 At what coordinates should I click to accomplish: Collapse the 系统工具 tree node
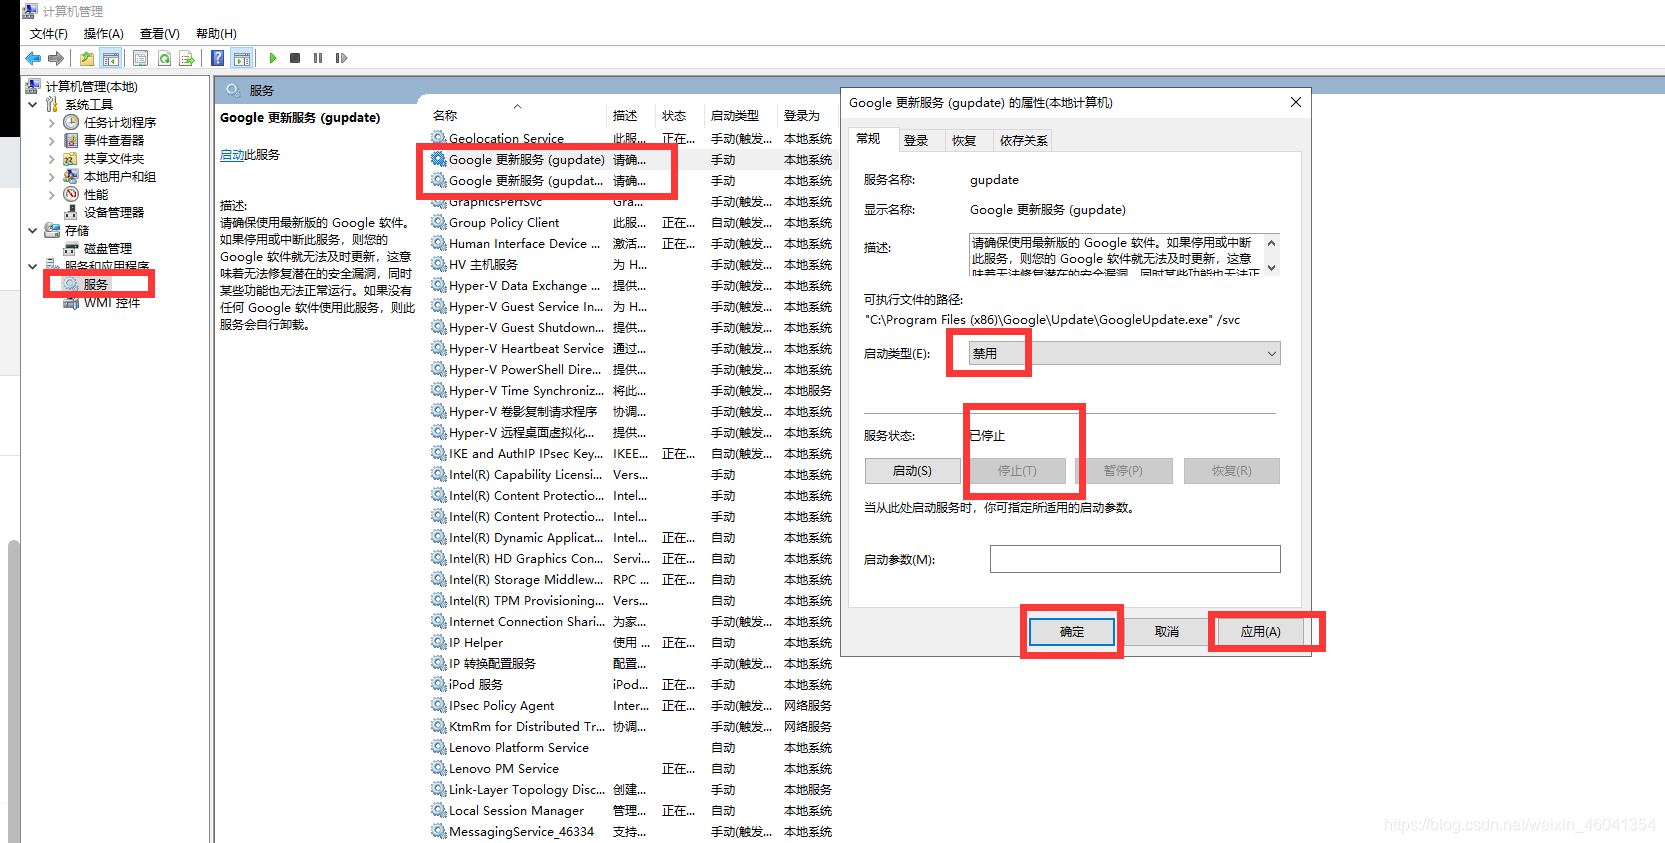coord(33,104)
